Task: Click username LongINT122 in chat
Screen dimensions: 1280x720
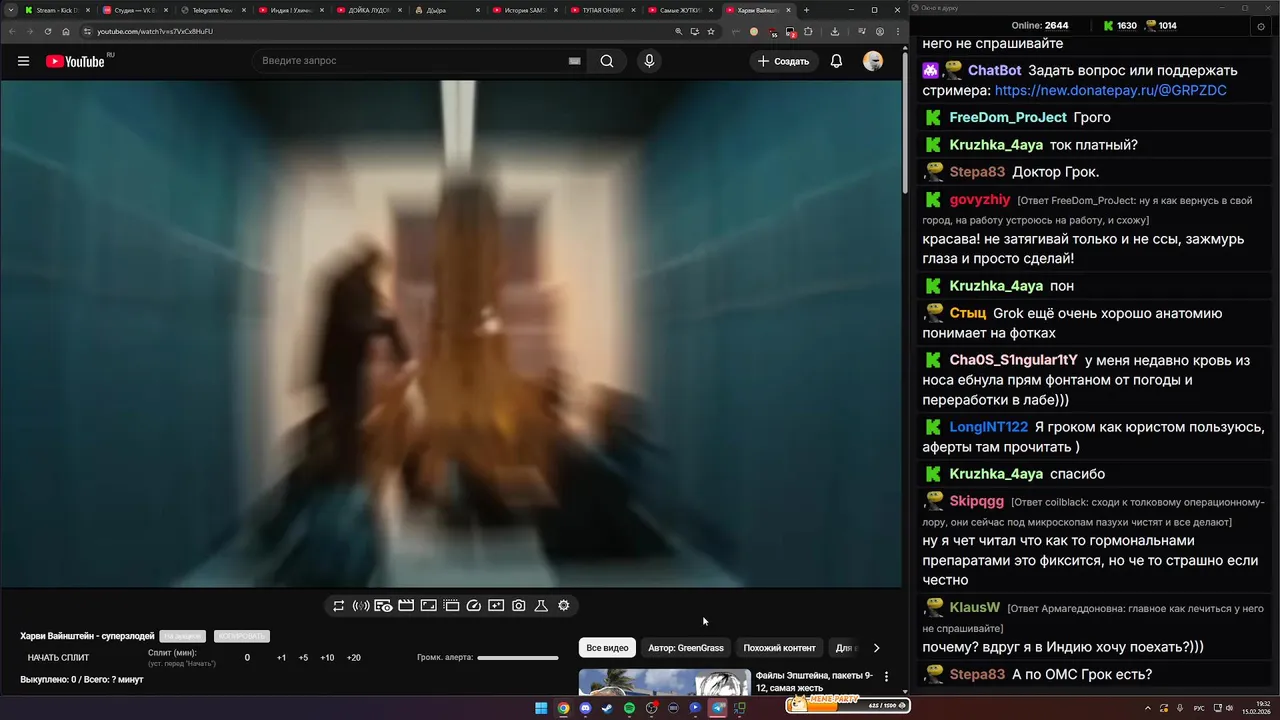Action: coord(988,427)
